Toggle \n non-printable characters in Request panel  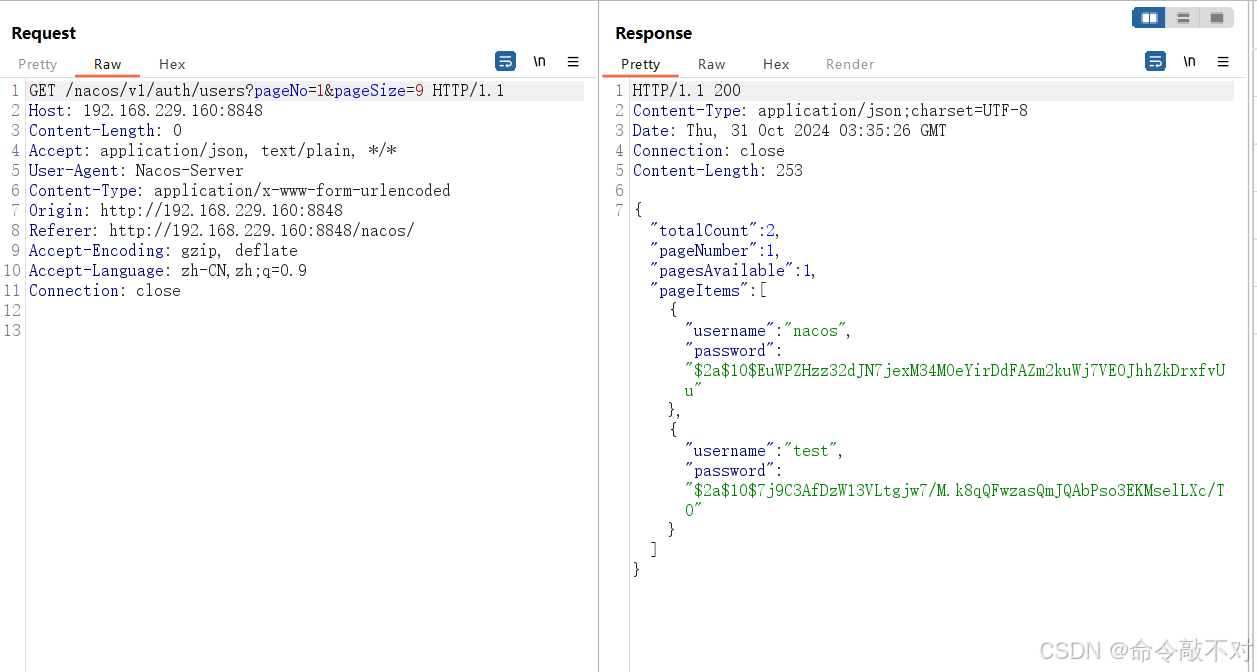pos(540,62)
